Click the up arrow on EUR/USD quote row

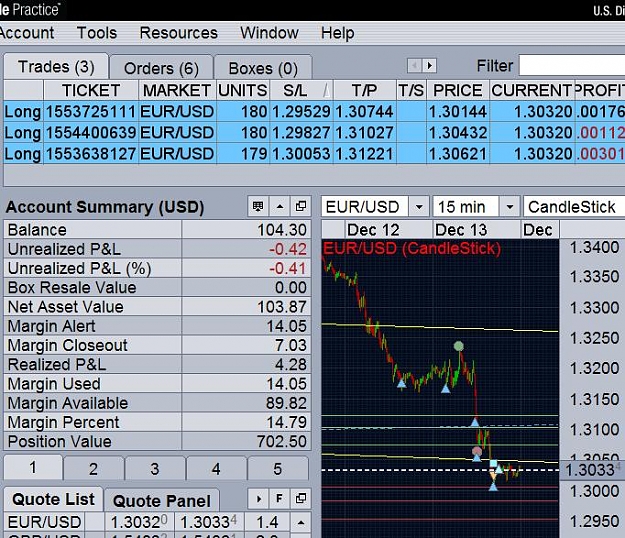pos(301,522)
